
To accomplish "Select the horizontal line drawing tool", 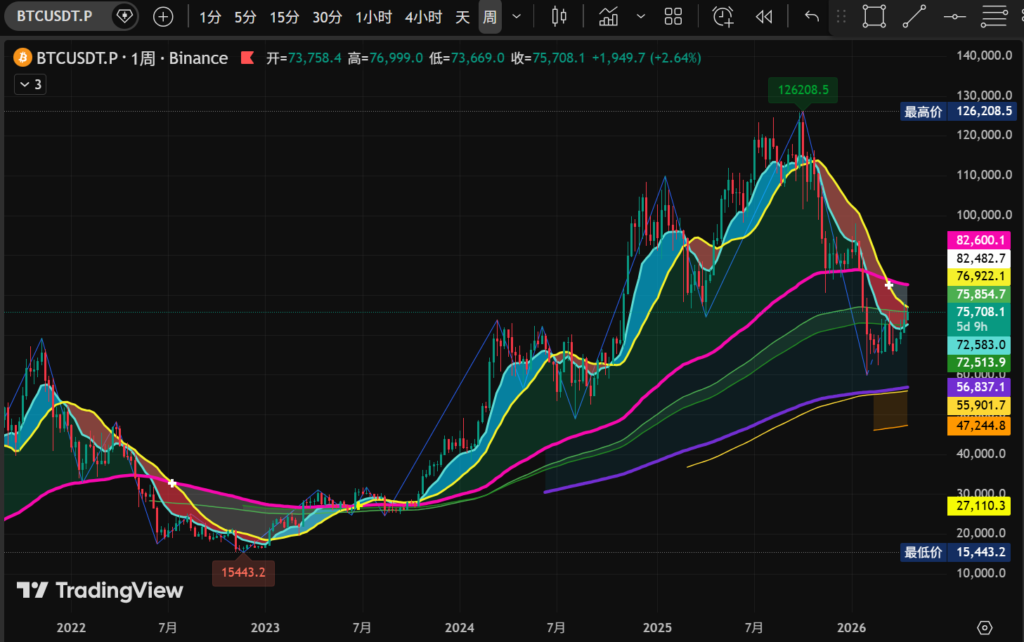I will coord(954,16).
